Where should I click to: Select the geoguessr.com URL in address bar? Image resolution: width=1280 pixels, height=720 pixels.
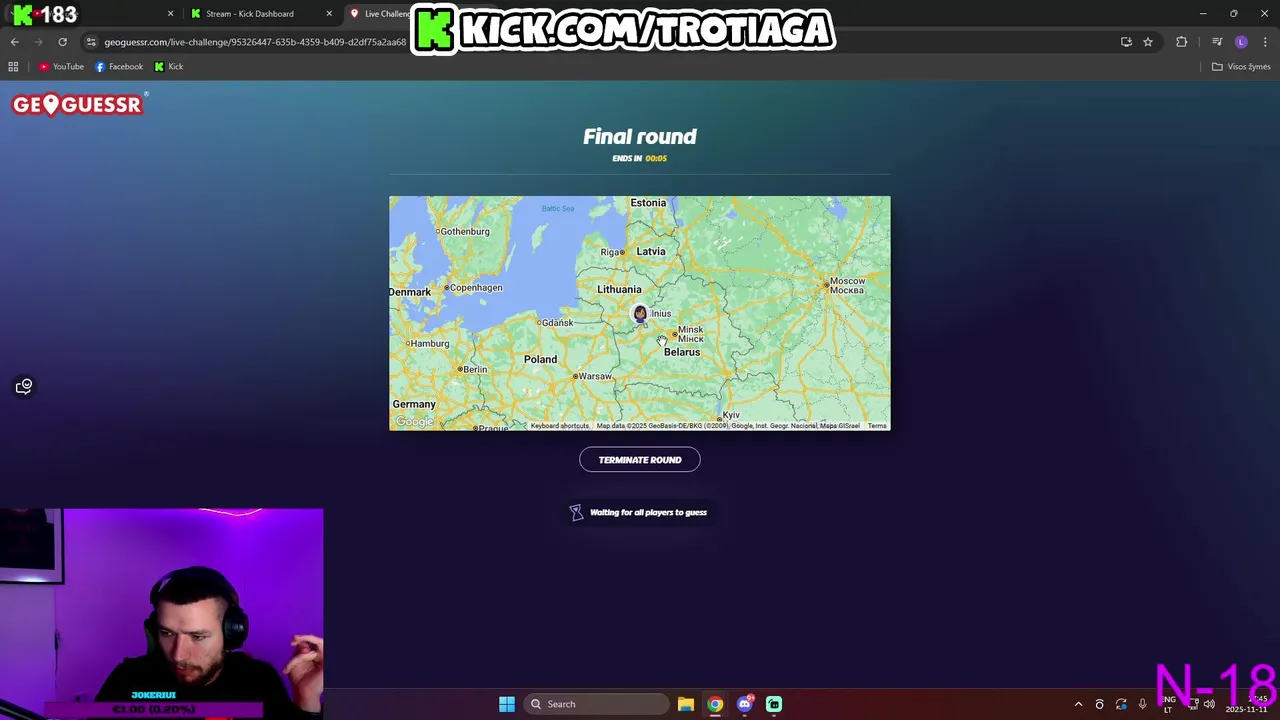point(255,42)
